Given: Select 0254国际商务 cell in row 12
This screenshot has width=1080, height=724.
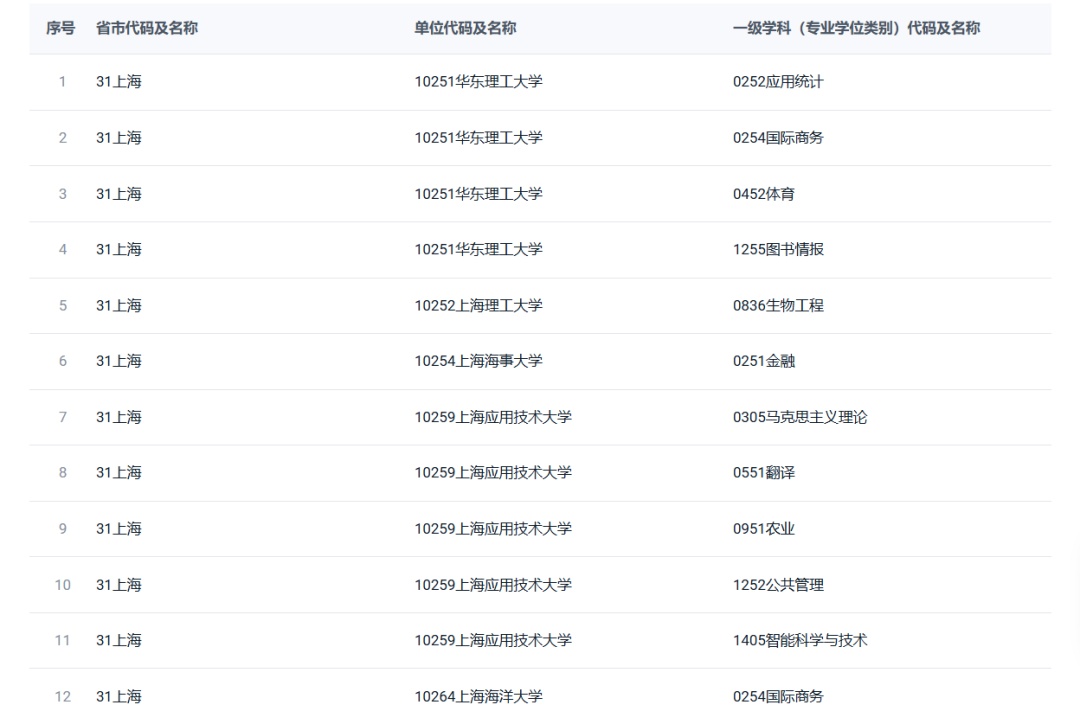Looking at the screenshot, I should click(x=778, y=696).
